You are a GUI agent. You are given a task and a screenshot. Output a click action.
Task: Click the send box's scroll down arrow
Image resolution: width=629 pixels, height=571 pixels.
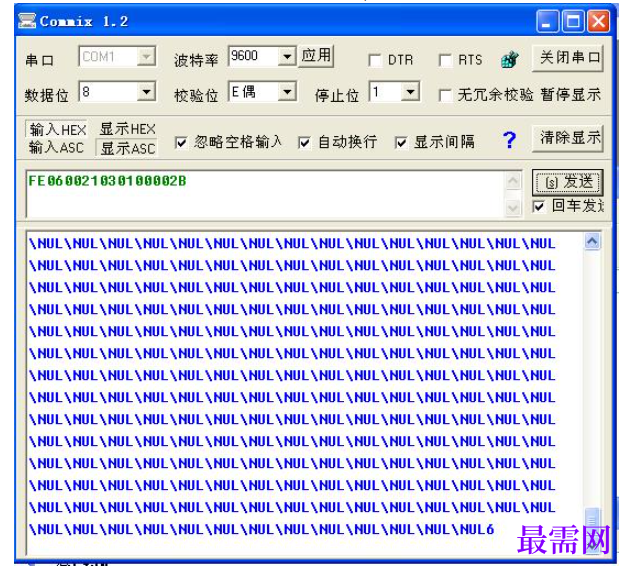click(513, 207)
